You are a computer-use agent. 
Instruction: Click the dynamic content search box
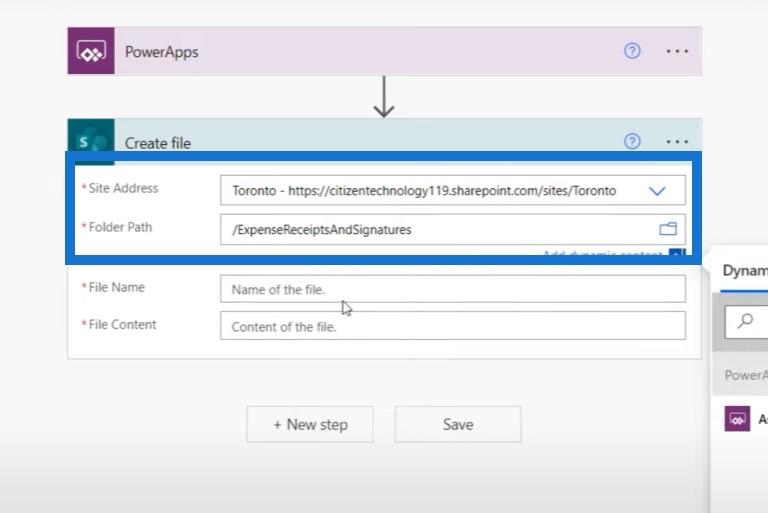point(746,321)
